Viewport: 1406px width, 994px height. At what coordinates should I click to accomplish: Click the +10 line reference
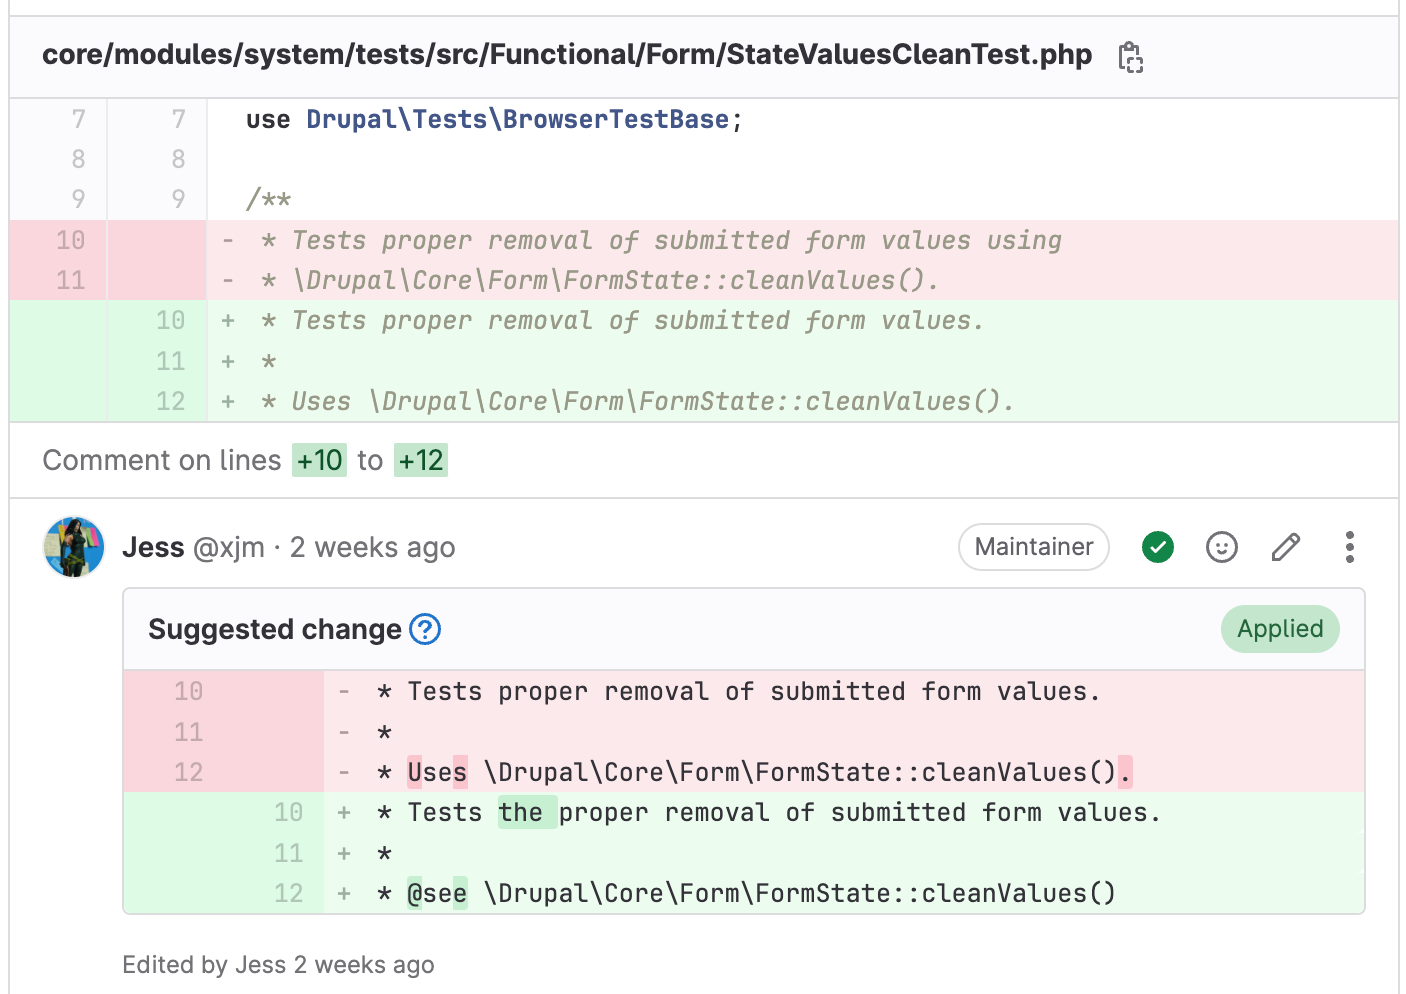click(319, 460)
